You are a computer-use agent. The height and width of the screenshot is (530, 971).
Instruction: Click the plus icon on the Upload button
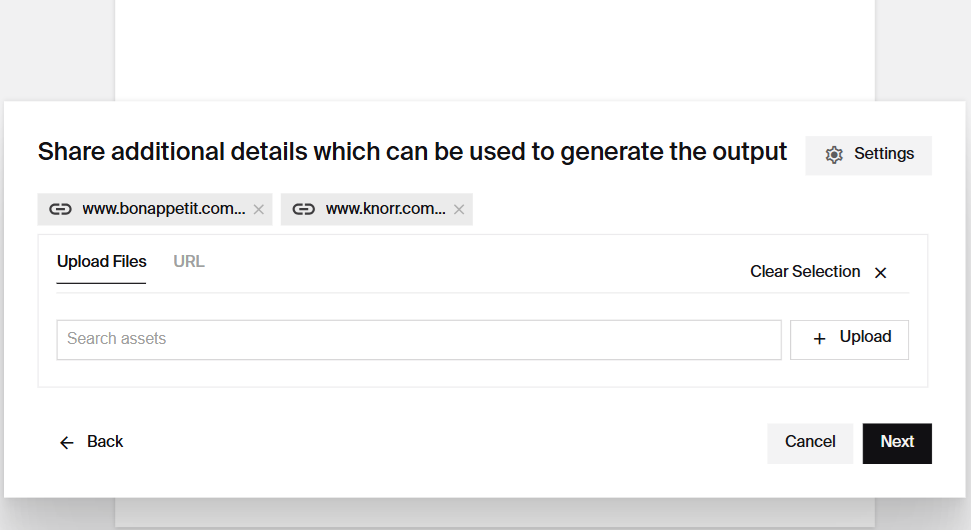pos(820,339)
